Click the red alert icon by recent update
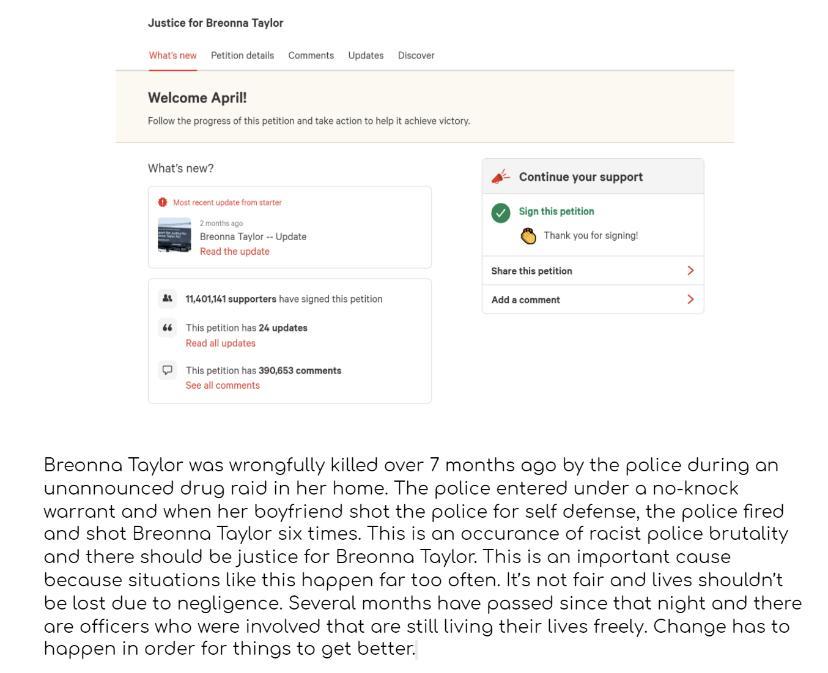Image resolution: width=828 pixels, height=673 pixels. (163, 202)
